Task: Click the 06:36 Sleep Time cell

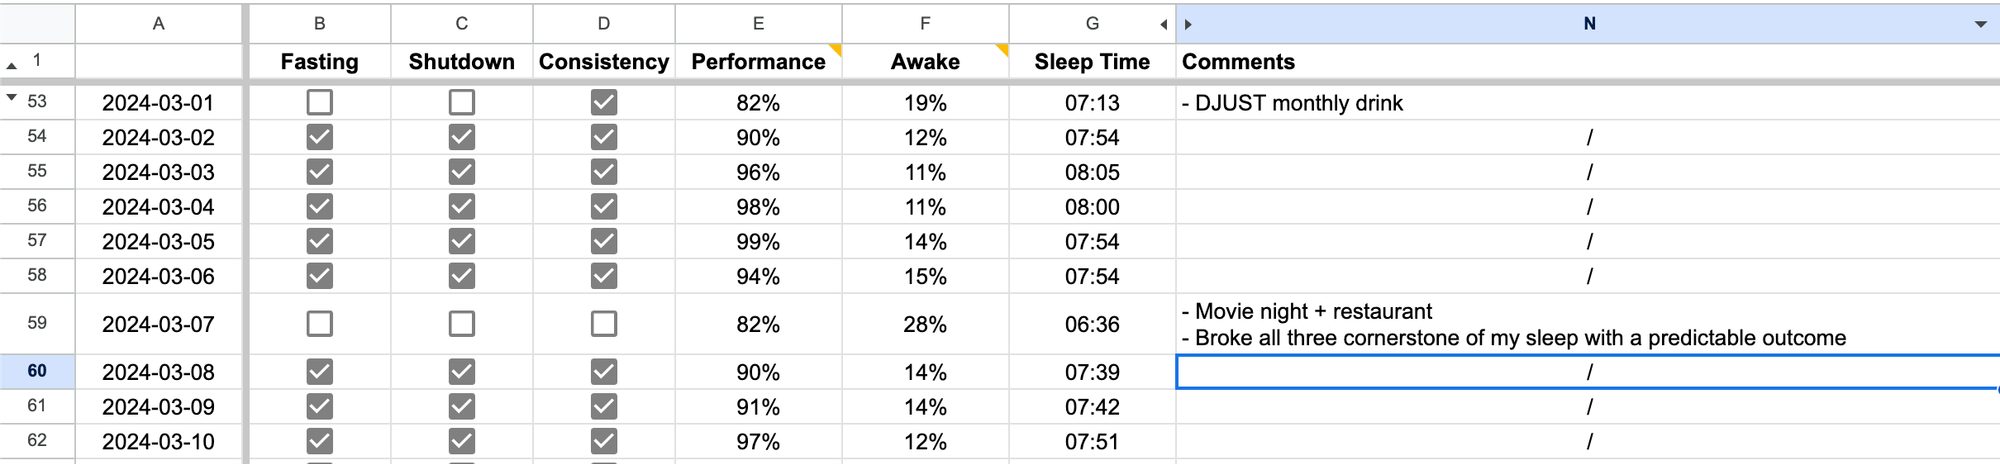Action: (1092, 324)
